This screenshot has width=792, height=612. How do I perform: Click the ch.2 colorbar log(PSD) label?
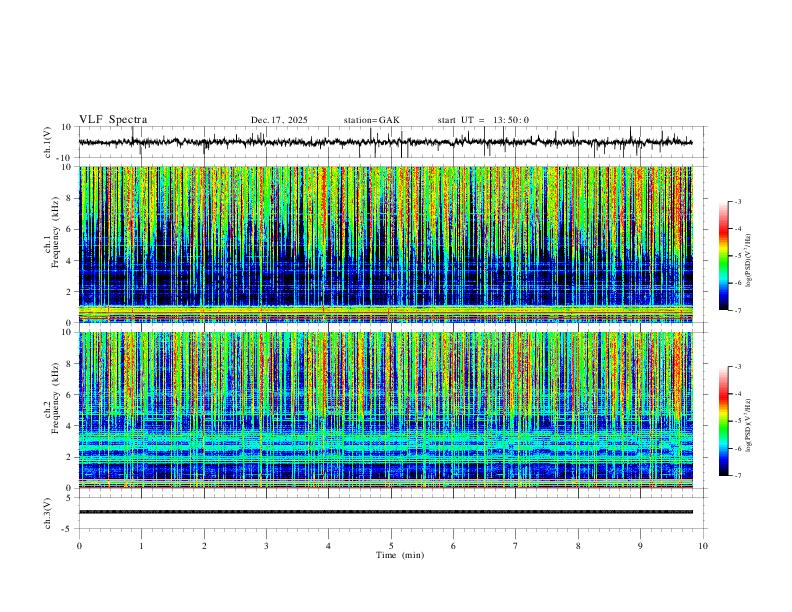749,425
